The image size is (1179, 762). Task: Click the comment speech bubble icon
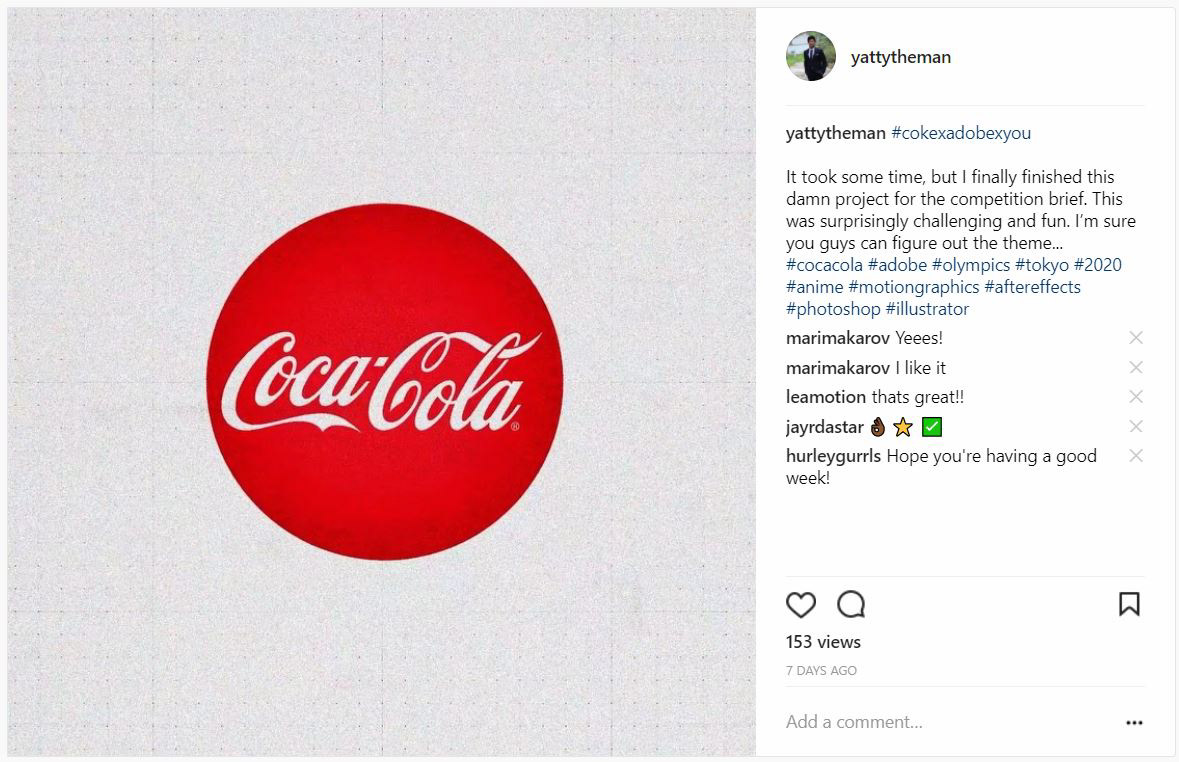pyautogui.click(x=851, y=605)
